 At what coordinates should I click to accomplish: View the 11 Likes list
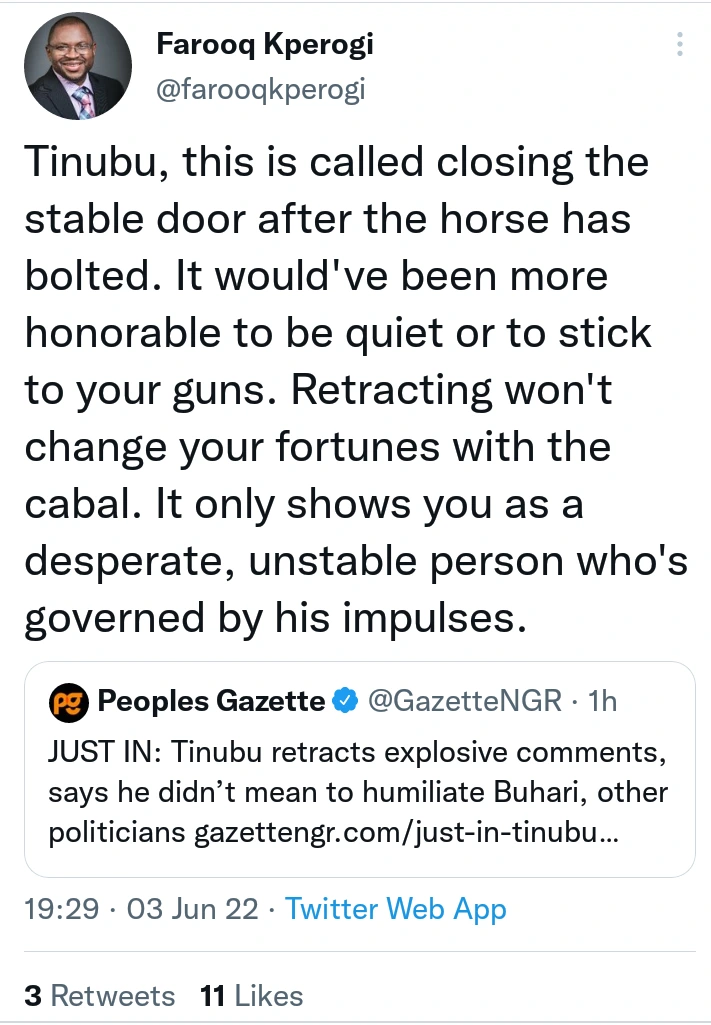tap(251, 996)
